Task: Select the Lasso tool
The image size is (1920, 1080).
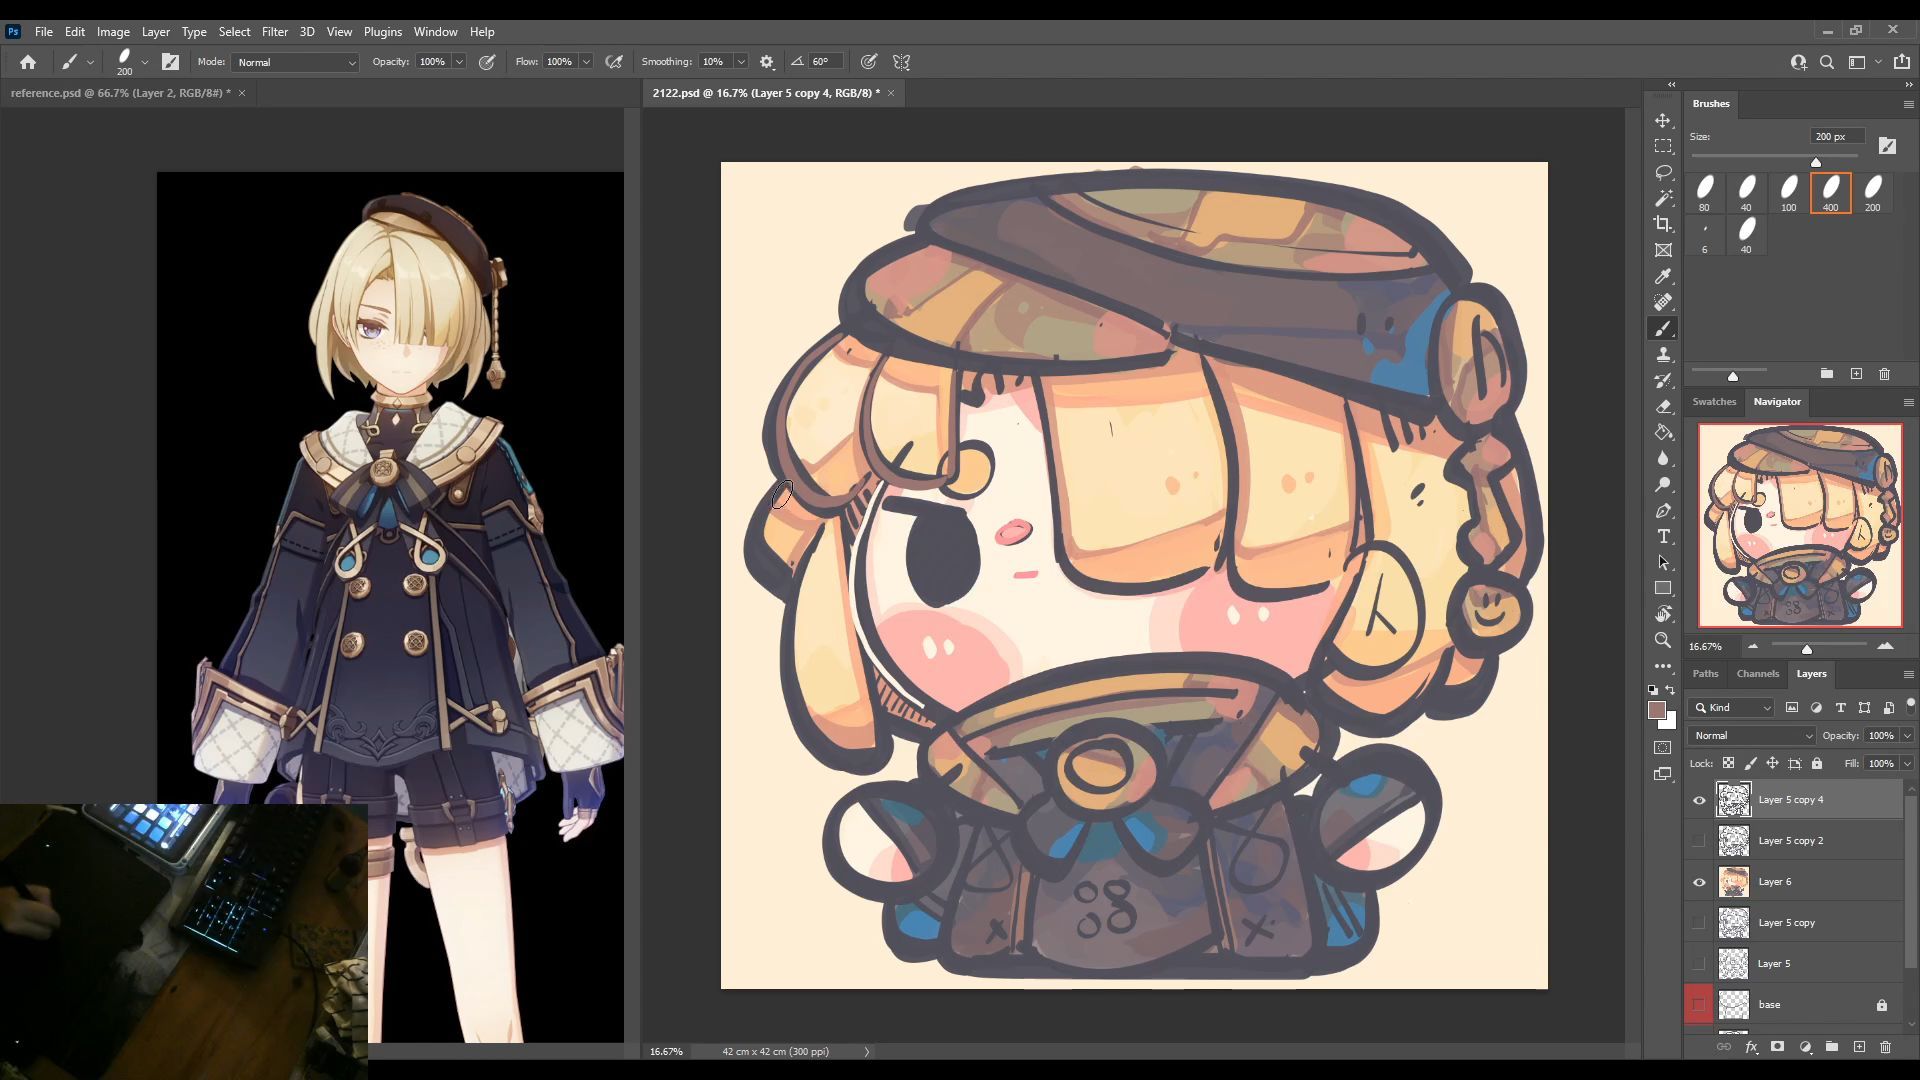Action: (1663, 172)
